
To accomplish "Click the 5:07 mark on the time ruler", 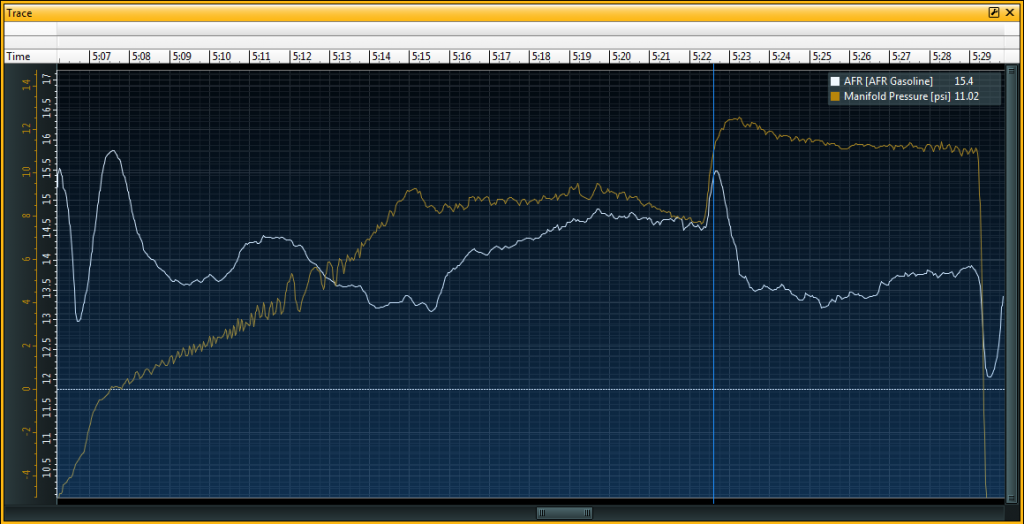I will (x=102, y=57).
